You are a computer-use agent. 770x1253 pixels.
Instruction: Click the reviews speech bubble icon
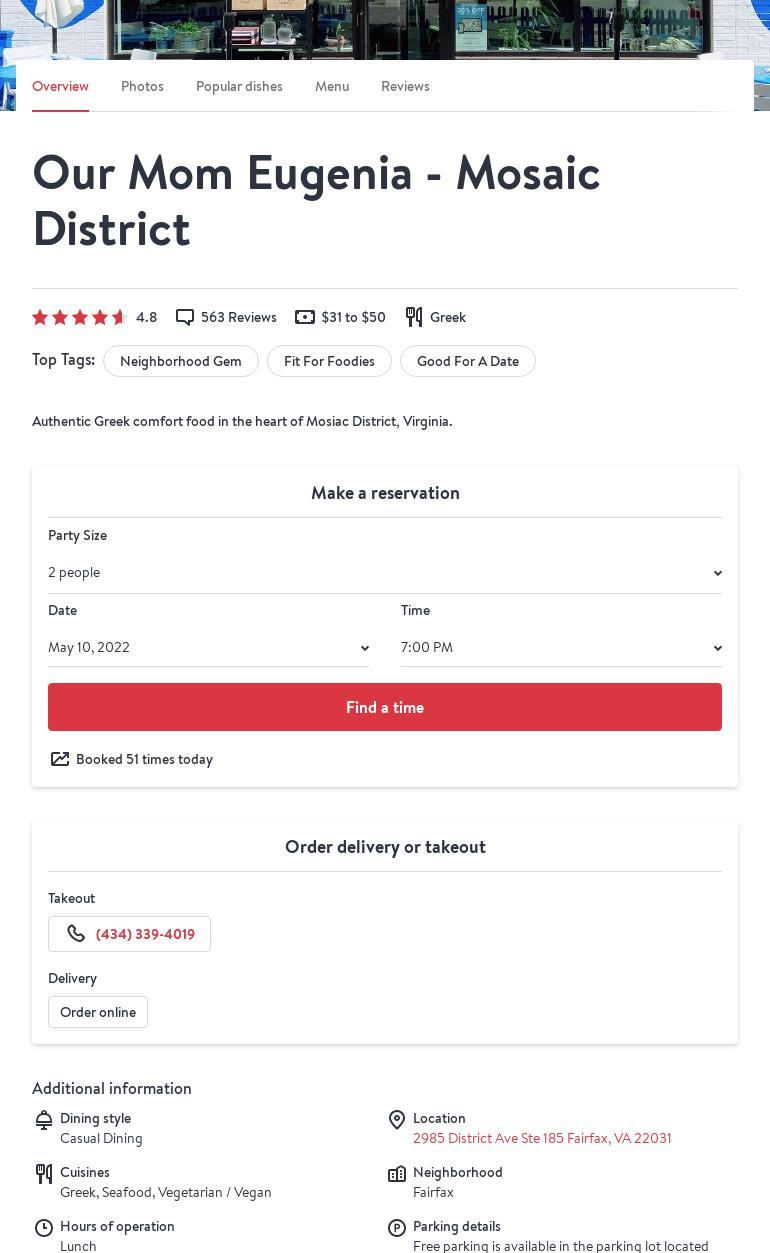coord(185,317)
